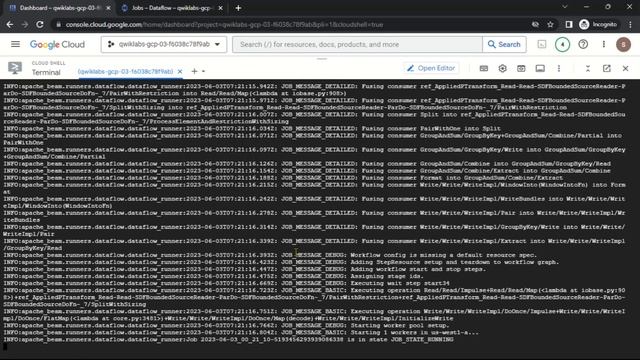Open Cloud Shell more options menu
This screenshot has width=640, height=360.
[559, 69]
